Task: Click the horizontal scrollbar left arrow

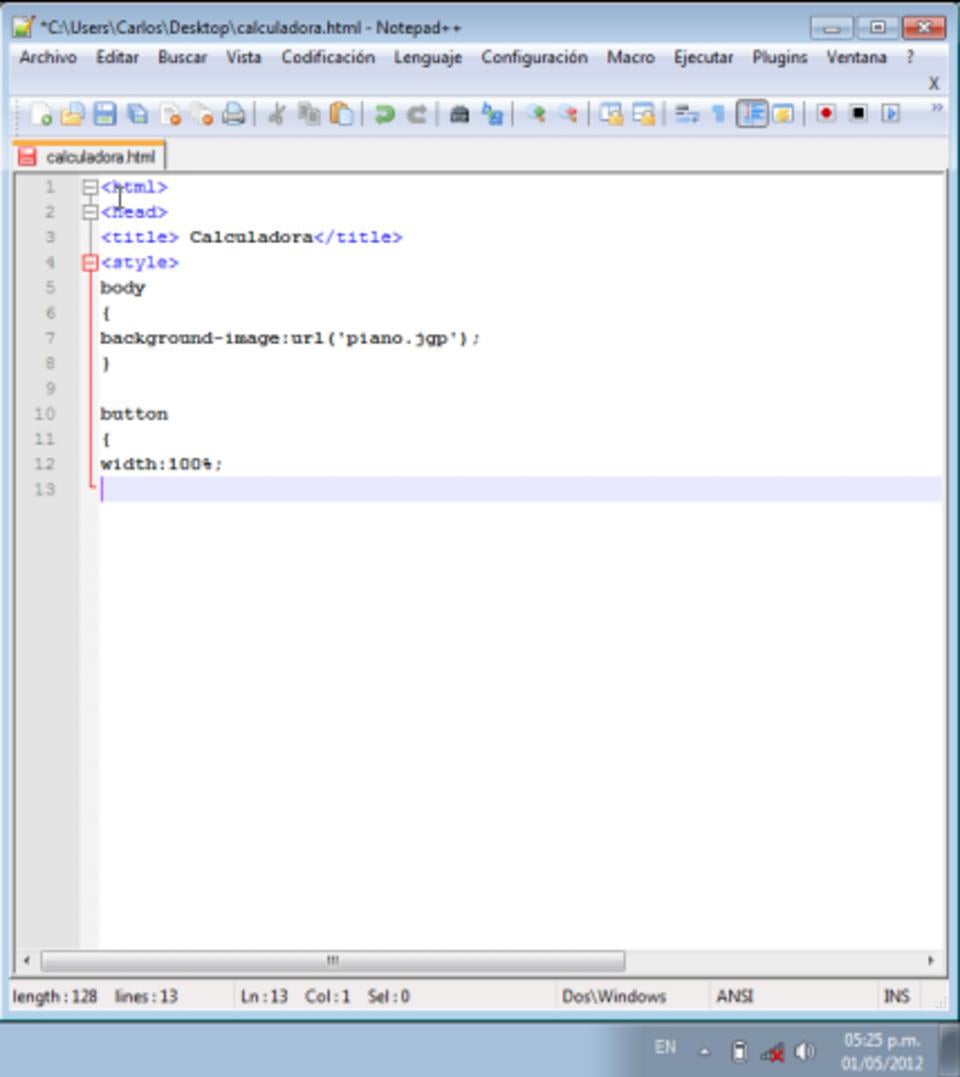Action: click(26, 960)
